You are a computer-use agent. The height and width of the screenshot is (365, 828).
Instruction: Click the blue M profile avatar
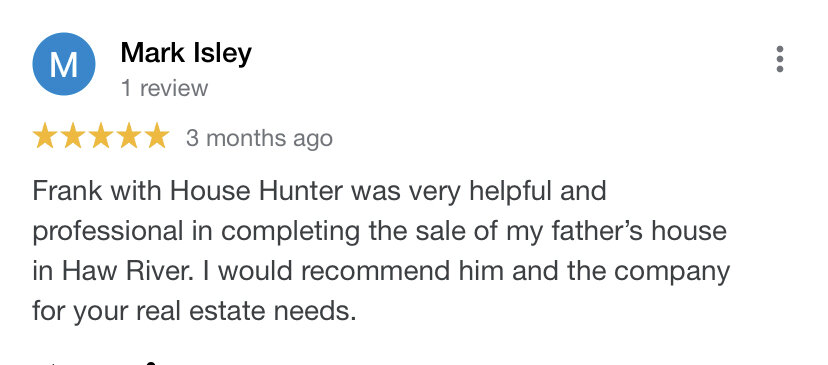point(64,64)
